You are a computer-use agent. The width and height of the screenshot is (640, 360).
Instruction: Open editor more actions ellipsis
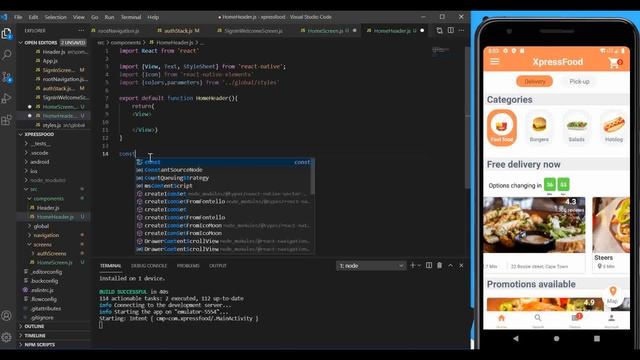(x=461, y=31)
